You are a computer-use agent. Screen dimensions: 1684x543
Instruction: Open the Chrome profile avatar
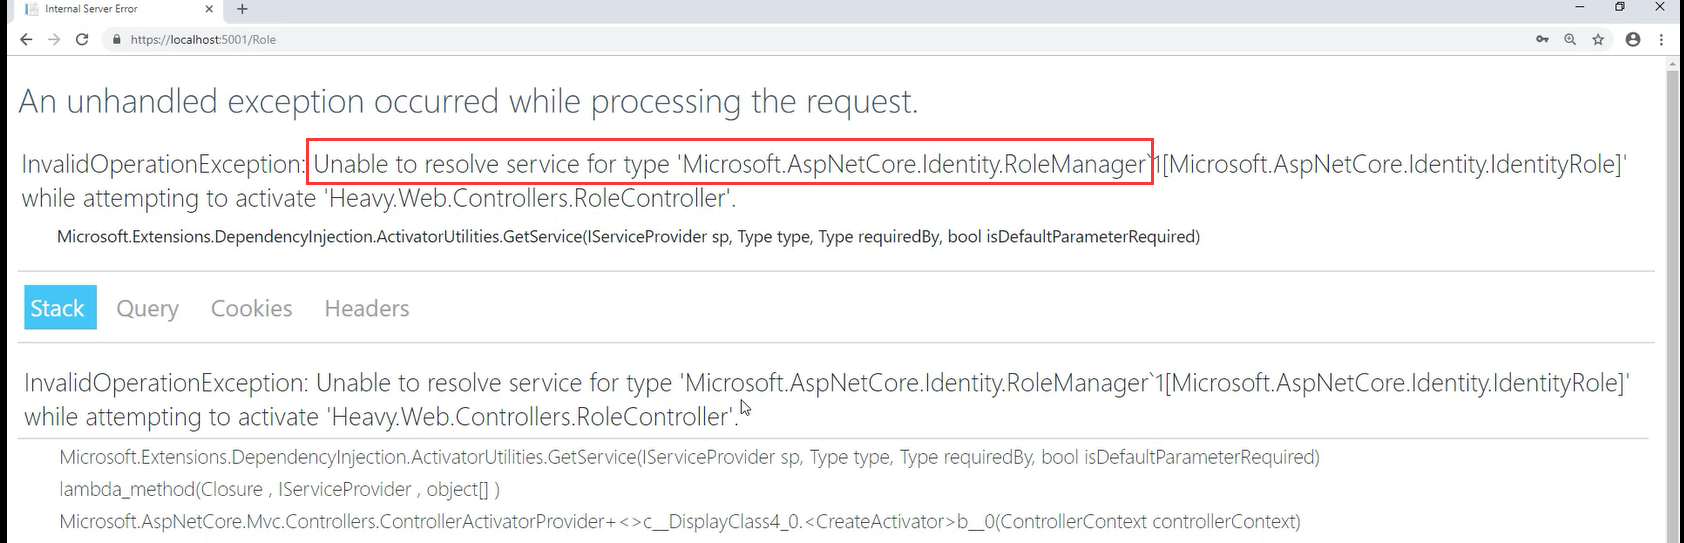click(x=1633, y=39)
